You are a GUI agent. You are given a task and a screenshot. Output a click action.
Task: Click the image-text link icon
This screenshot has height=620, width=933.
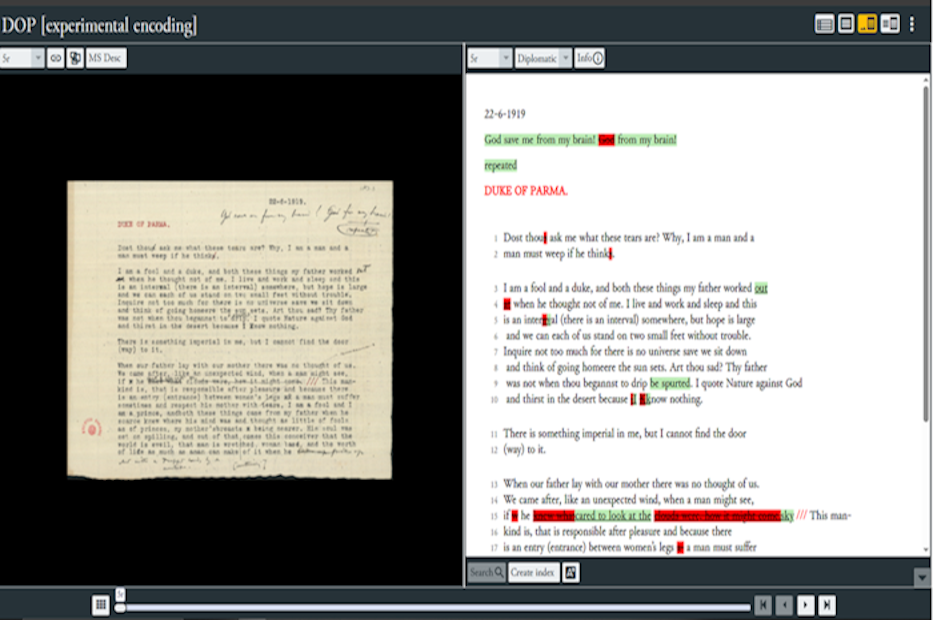(56, 59)
